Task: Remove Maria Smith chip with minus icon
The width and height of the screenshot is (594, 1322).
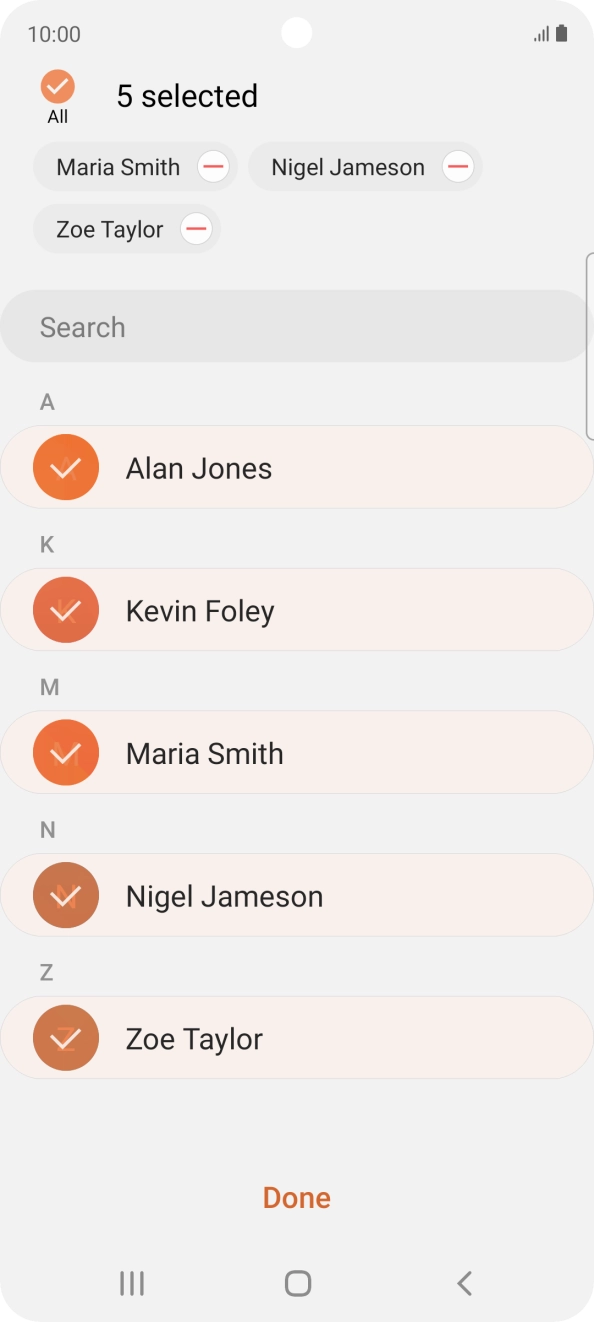Action: (213, 167)
